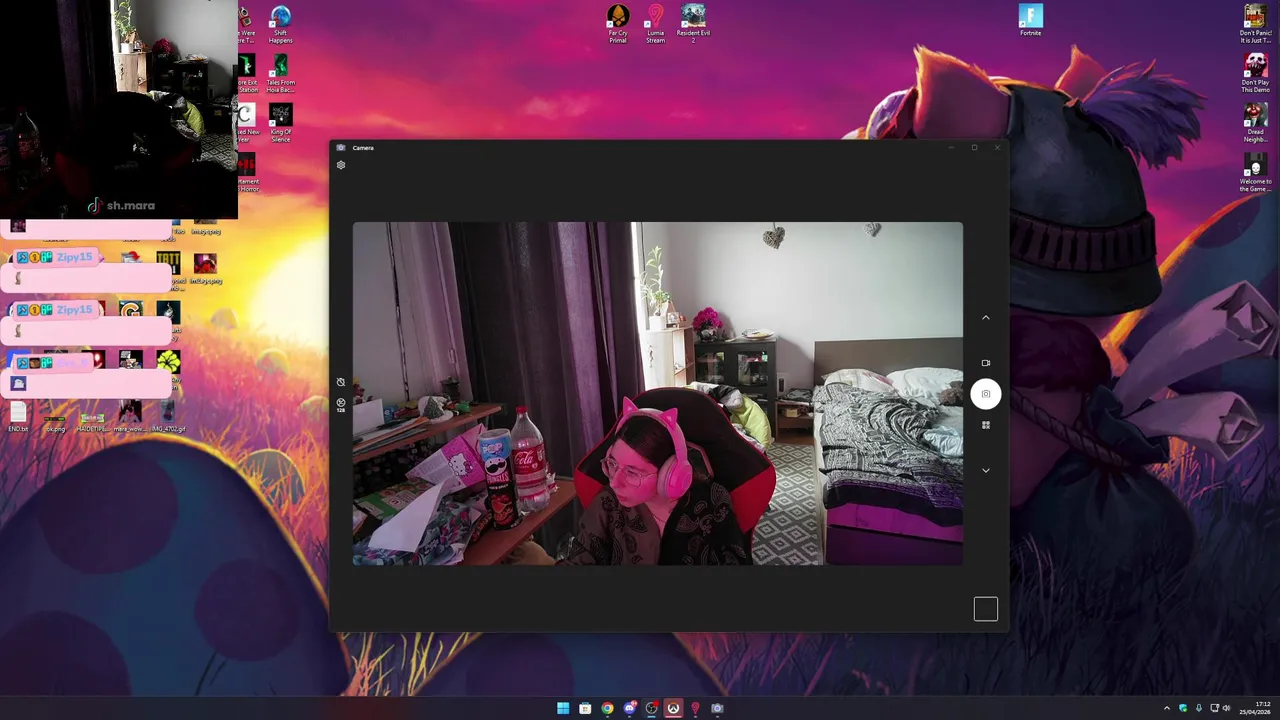Open Don't Panic! It Is Just shortcut
The width and height of the screenshot is (1280, 720).
[x=1255, y=24]
